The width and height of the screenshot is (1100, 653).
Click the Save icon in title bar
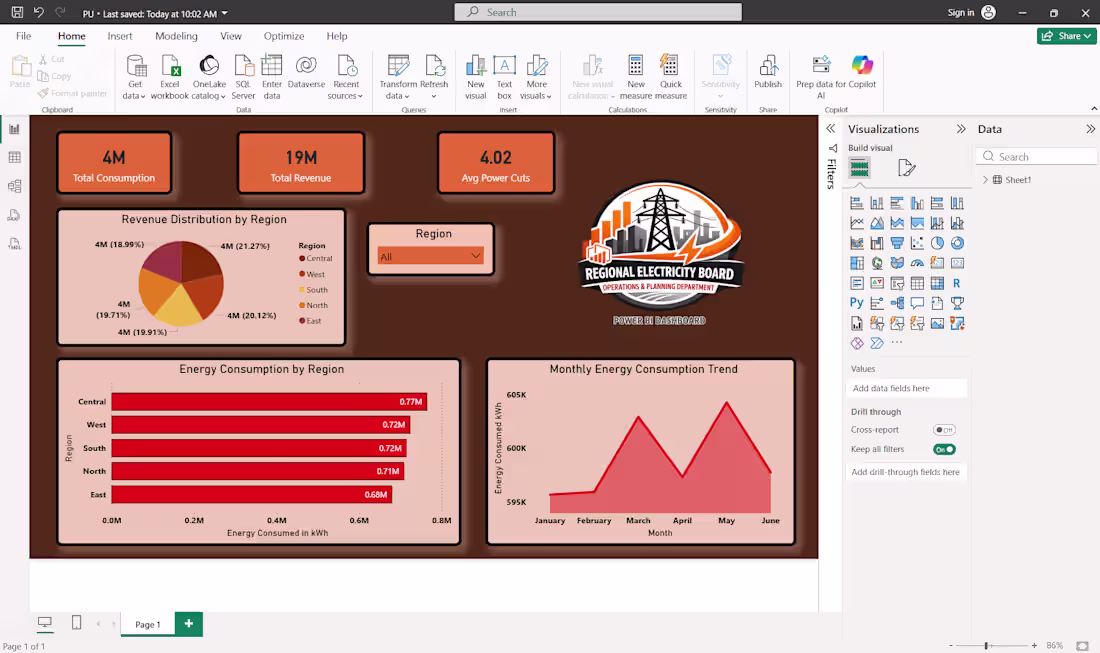(17, 13)
